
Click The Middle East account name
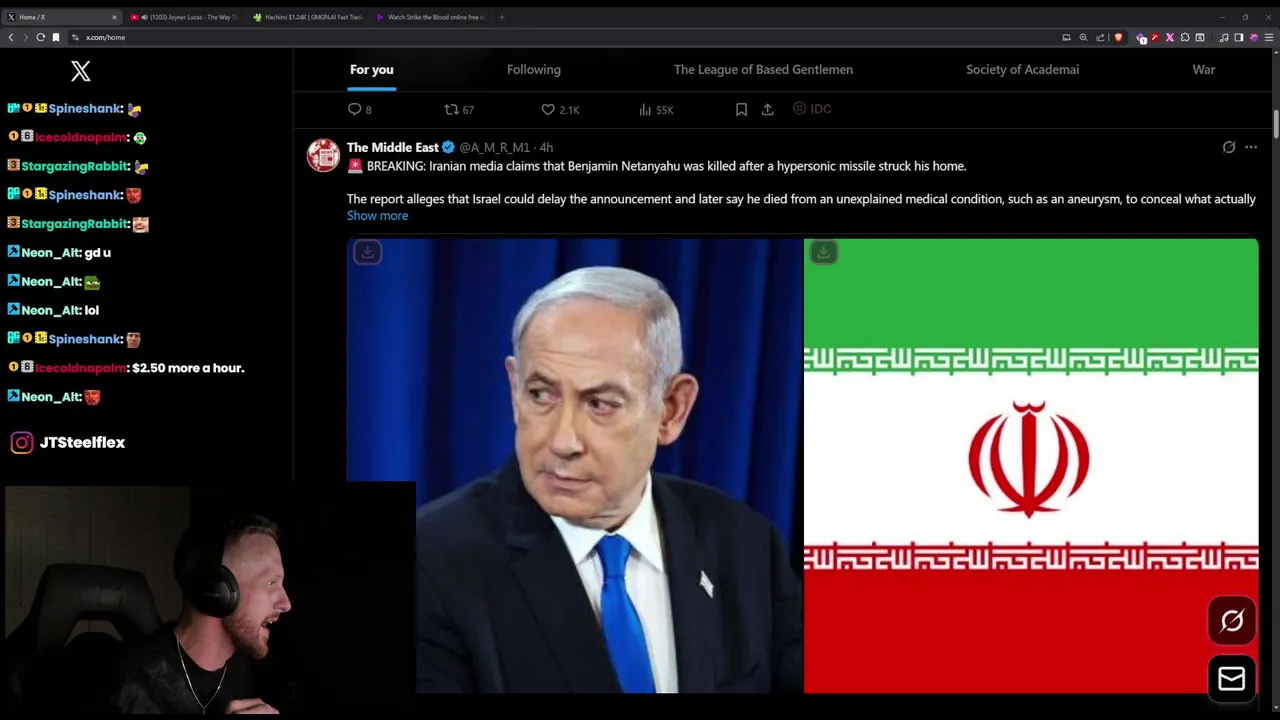393,147
